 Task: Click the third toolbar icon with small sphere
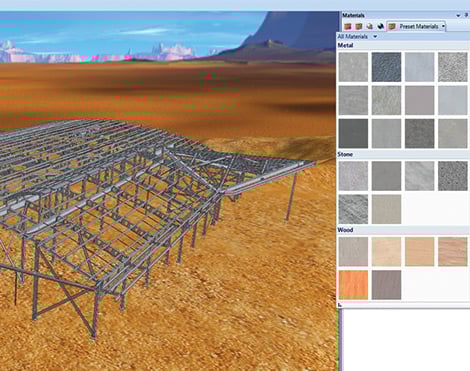coord(370,26)
